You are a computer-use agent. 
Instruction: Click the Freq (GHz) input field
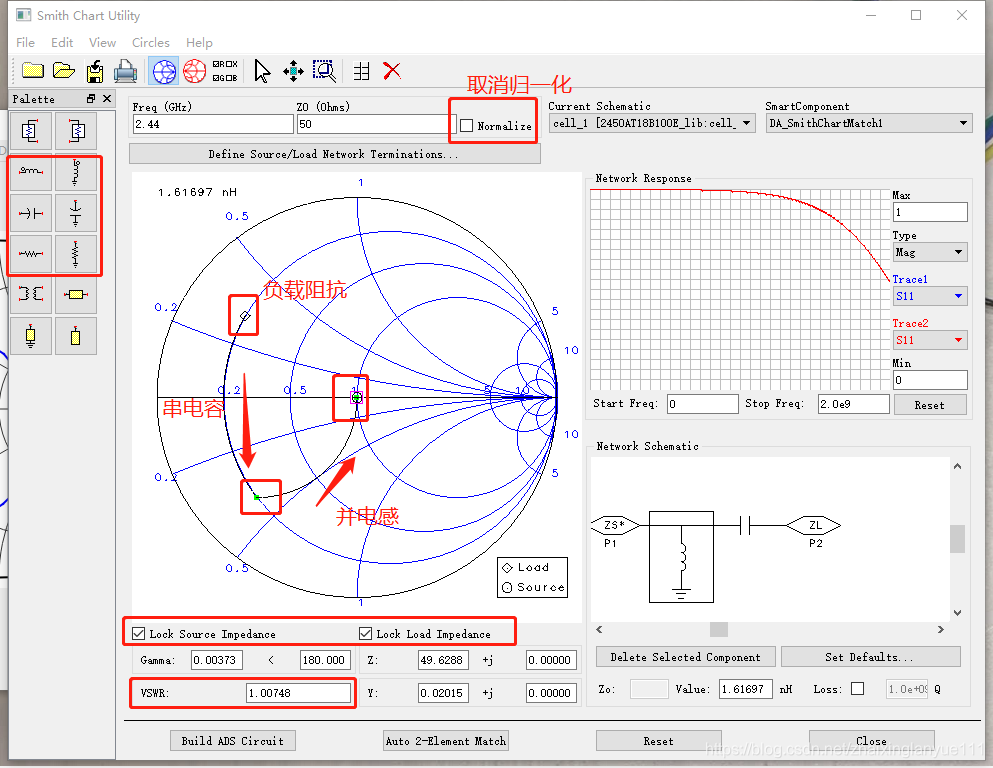[213, 123]
